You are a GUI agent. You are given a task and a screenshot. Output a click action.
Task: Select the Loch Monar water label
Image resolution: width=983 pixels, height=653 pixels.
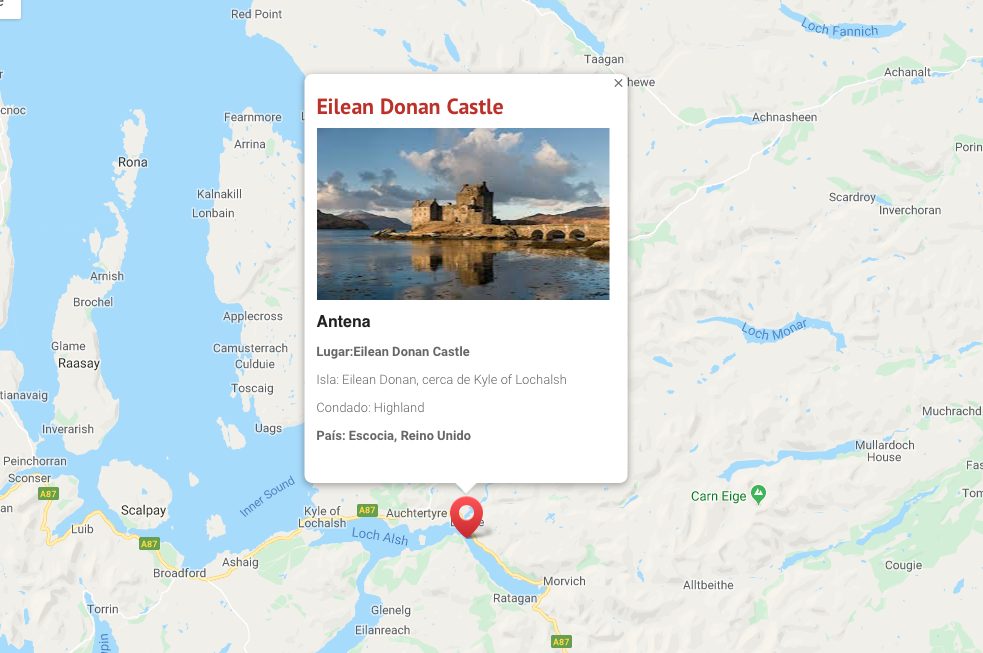(774, 329)
